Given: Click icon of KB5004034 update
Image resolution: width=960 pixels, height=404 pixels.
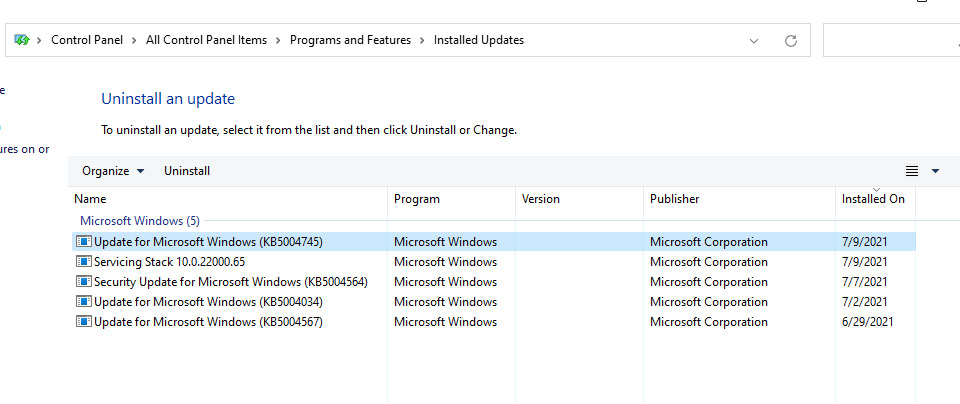Looking at the screenshot, I should pyautogui.click(x=83, y=302).
